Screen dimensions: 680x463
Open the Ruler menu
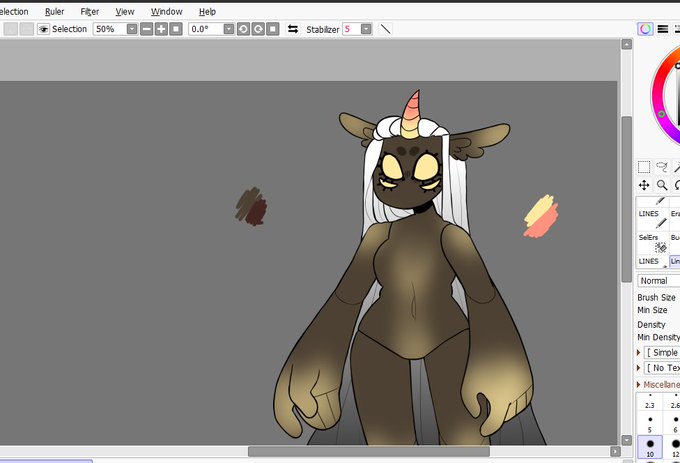55,12
